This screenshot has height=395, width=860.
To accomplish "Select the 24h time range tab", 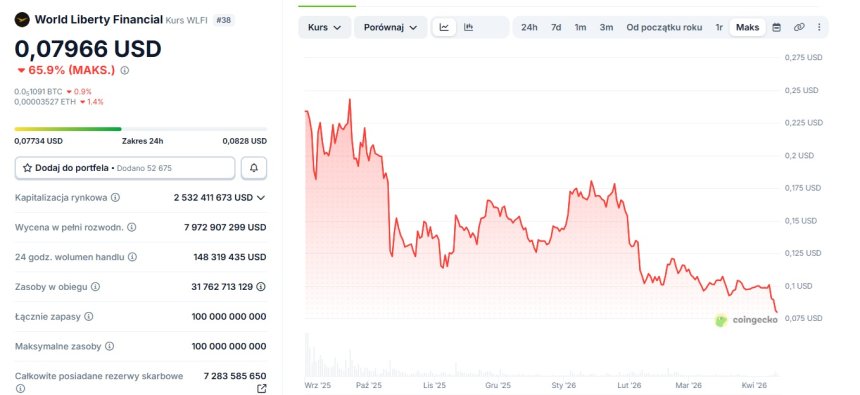I will pyautogui.click(x=529, y=27).
